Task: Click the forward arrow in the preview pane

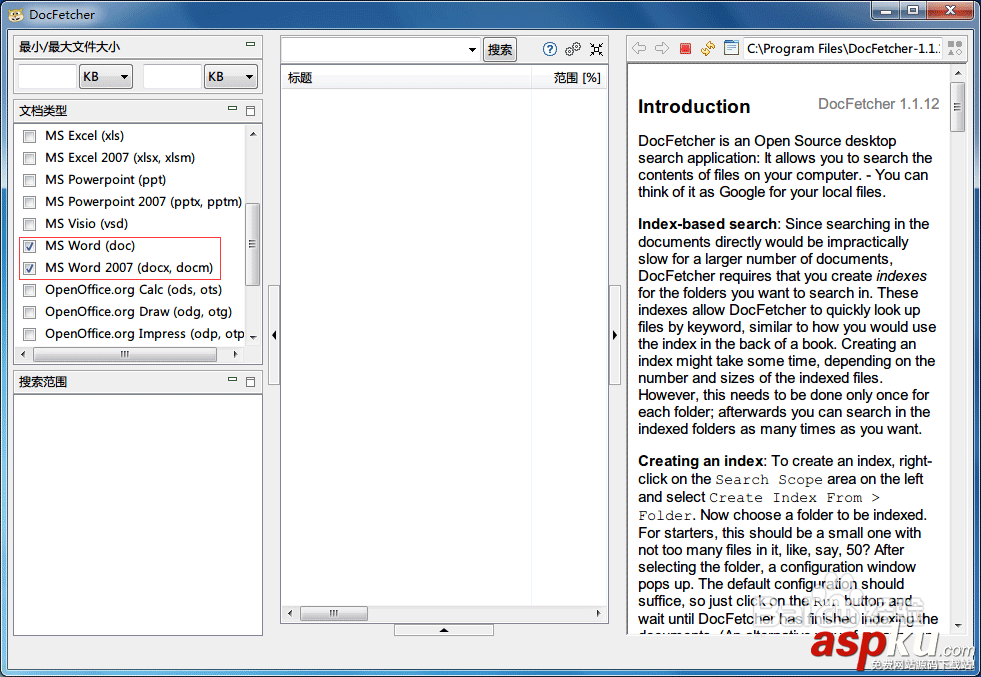Action: click(x=663, y=48)
